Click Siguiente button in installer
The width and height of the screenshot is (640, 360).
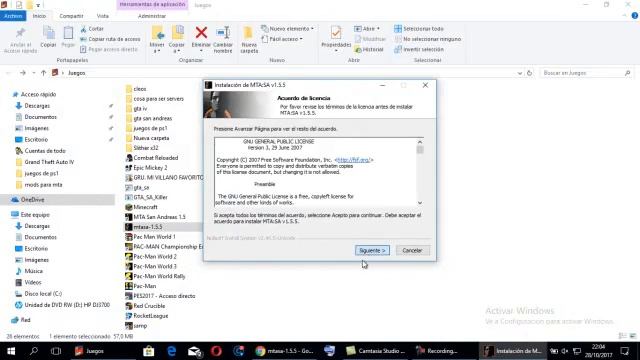tap(372, 250)
